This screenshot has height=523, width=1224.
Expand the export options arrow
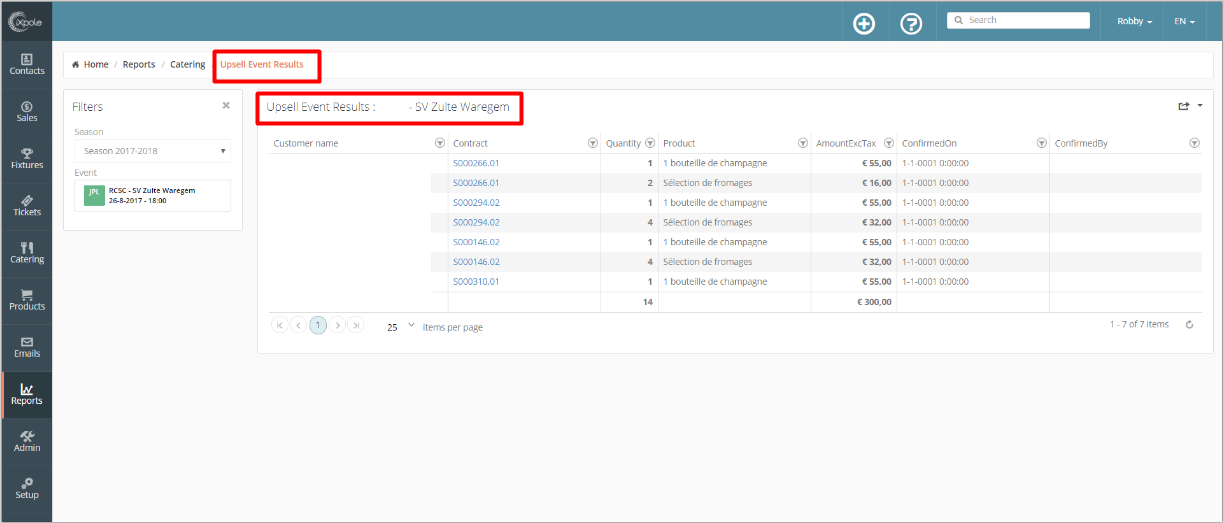click(1200, 105)
